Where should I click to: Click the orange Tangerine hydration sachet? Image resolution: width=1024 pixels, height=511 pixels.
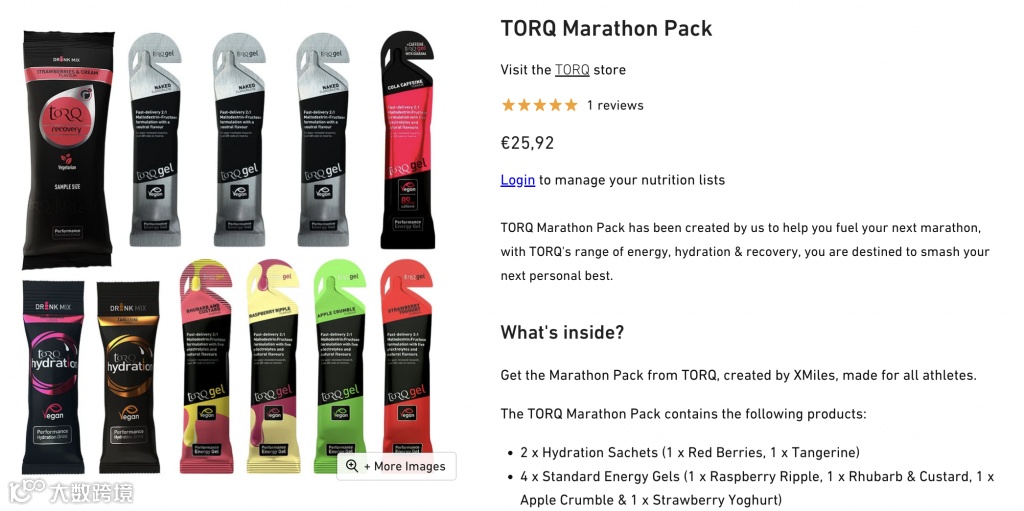point(129,377)
